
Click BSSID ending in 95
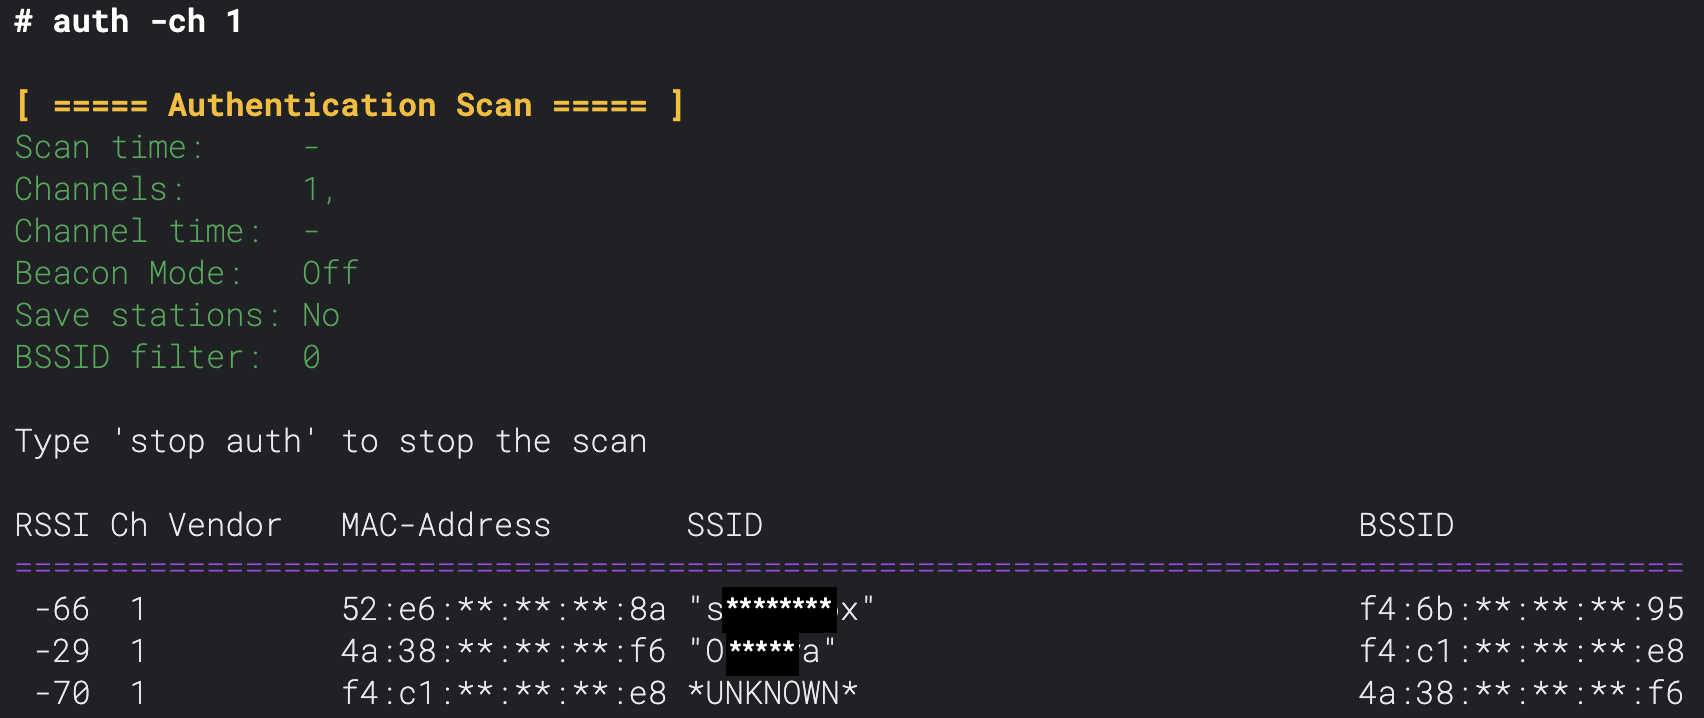coord(1522,609)
